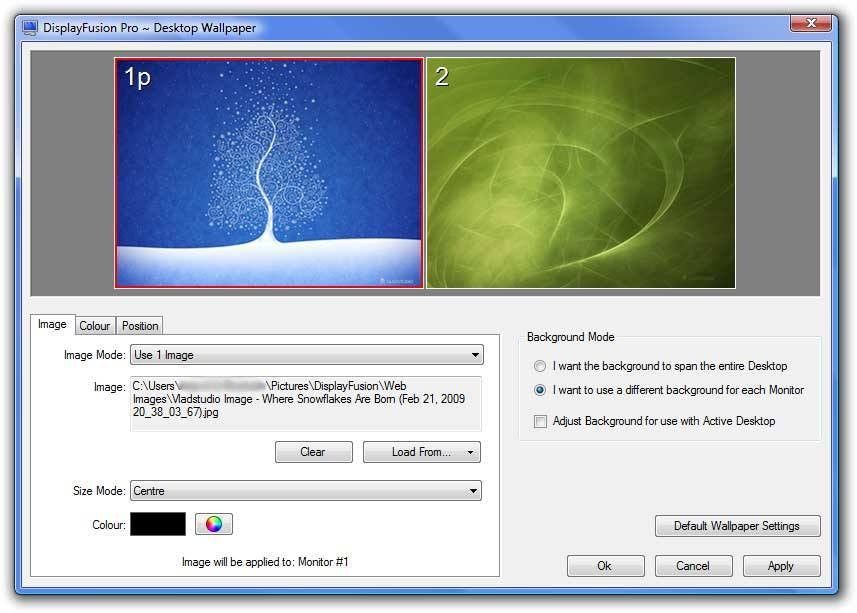Open the Image Mode dropdown
Viewport: 857px width, 613px height.
[305, 354]
